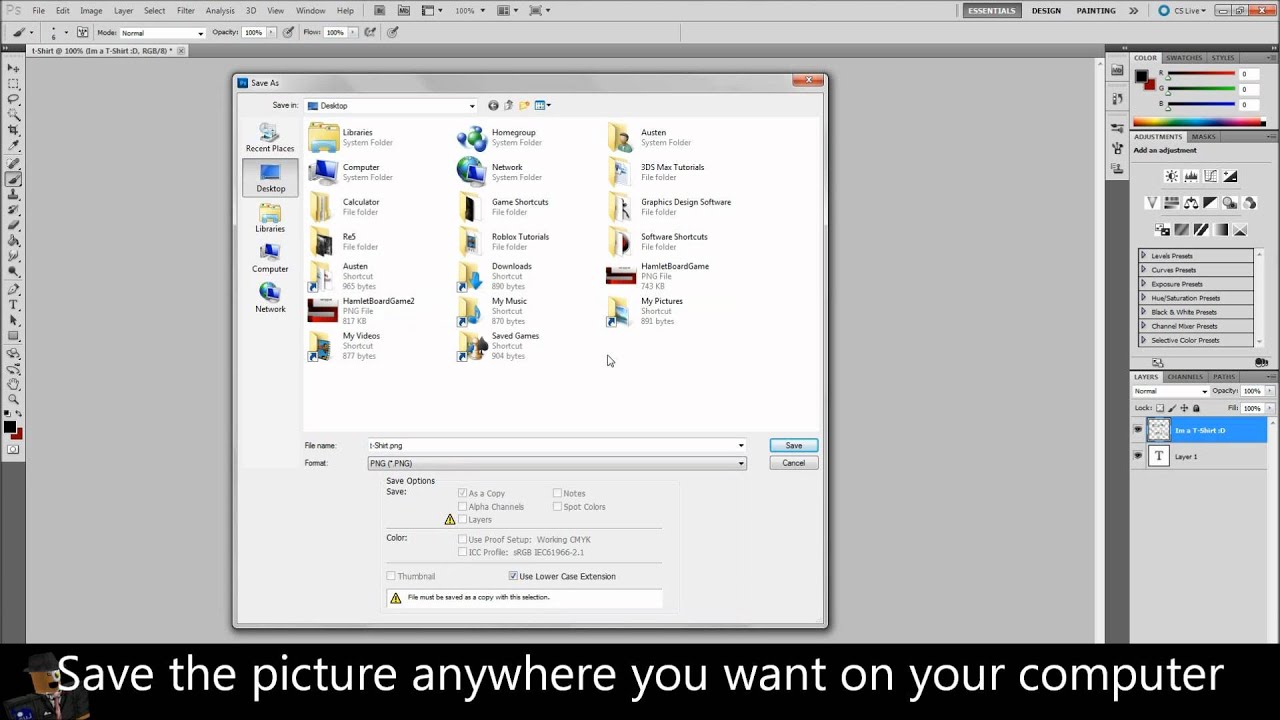Viewport: 1280px width, 720px height.
Task: Select the Eyedropper tool
Action: 14,147
